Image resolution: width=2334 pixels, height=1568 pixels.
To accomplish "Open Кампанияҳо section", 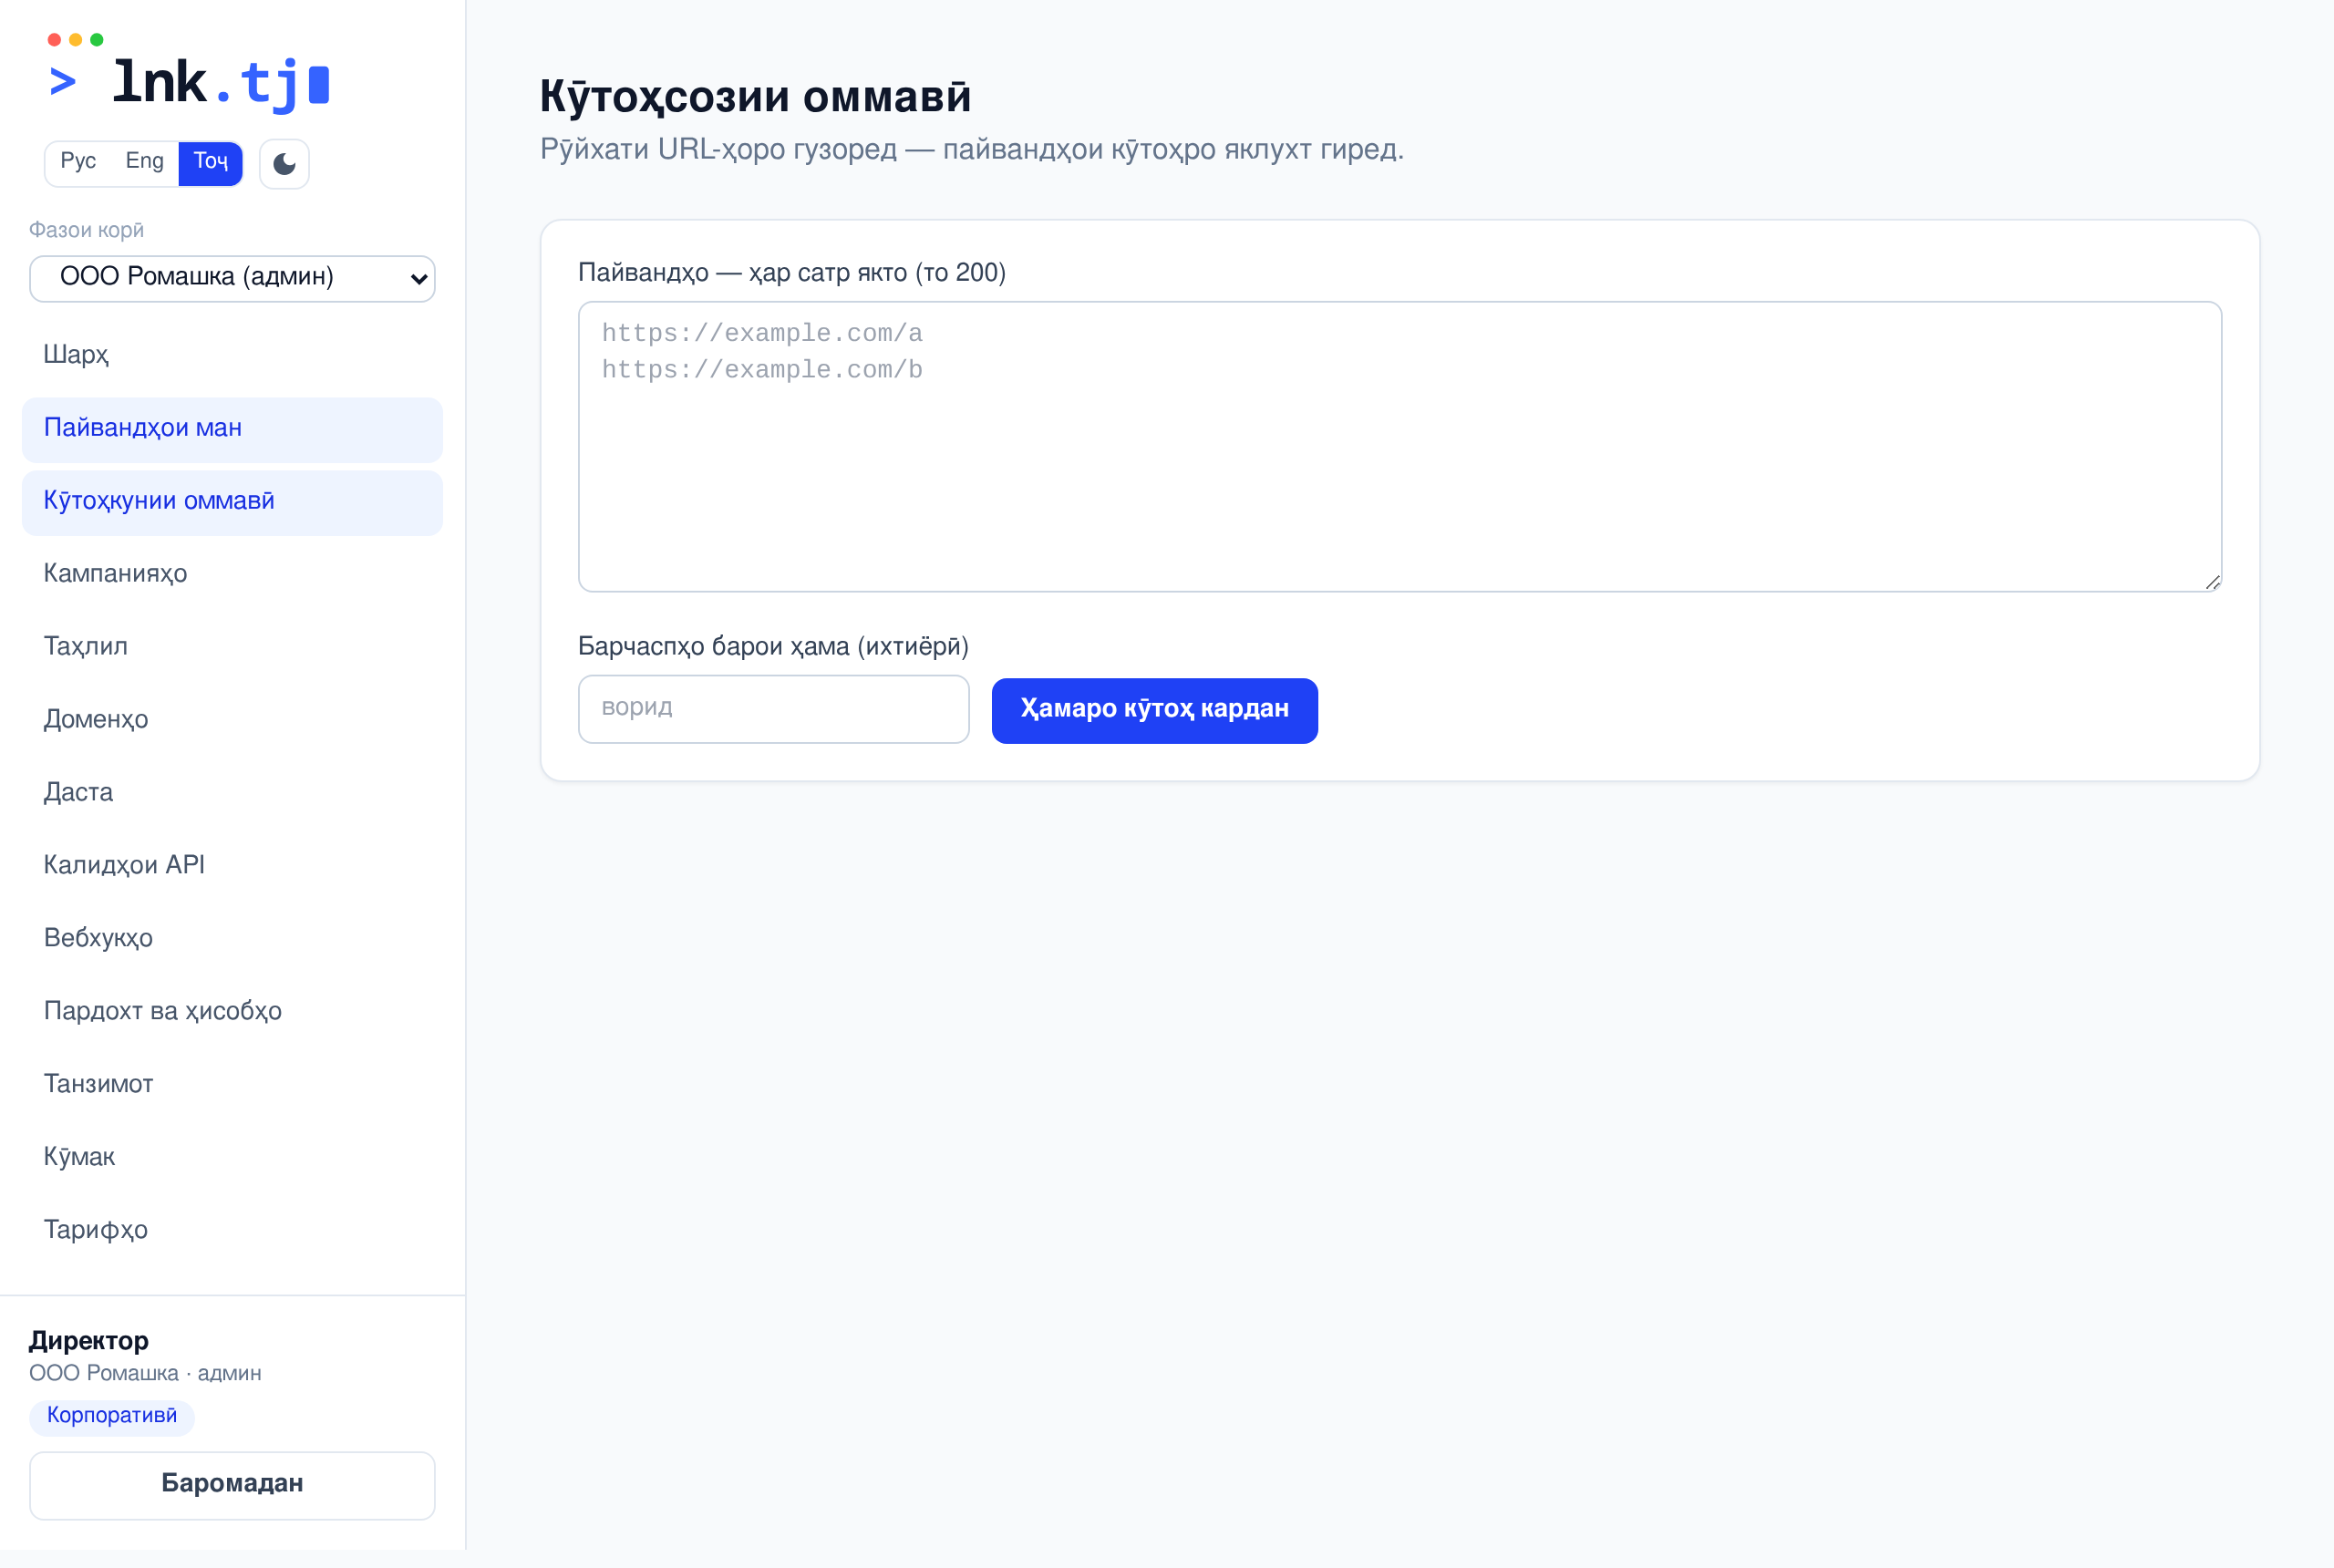I will [x=232, y=574].
